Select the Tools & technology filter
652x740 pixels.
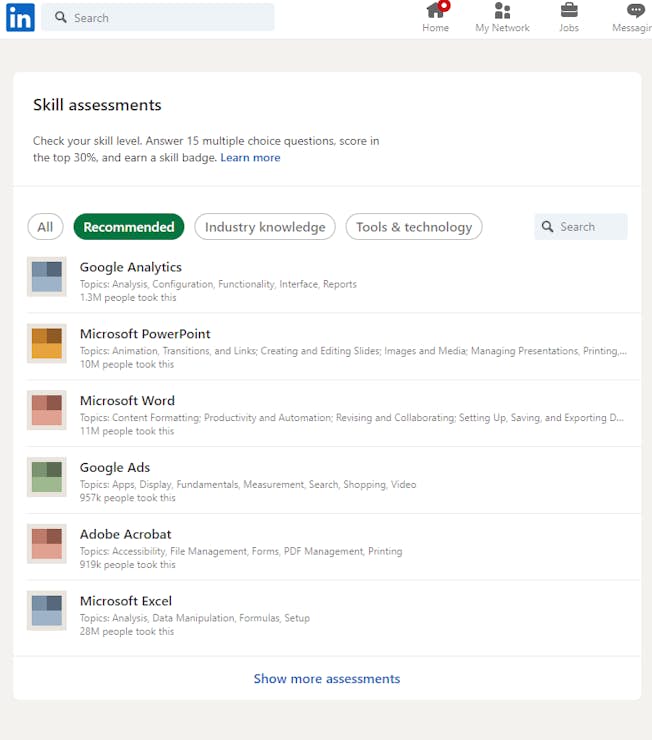point(414,227)
